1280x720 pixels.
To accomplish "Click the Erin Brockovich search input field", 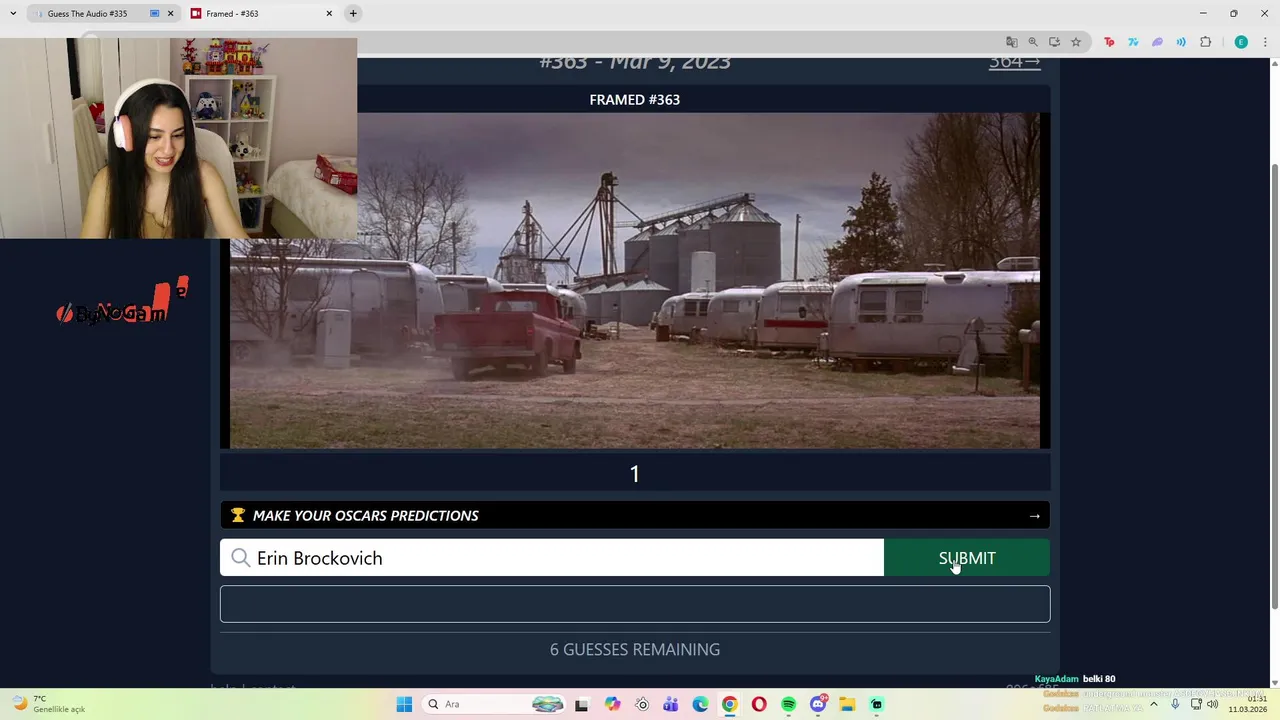I will [552, 558].
